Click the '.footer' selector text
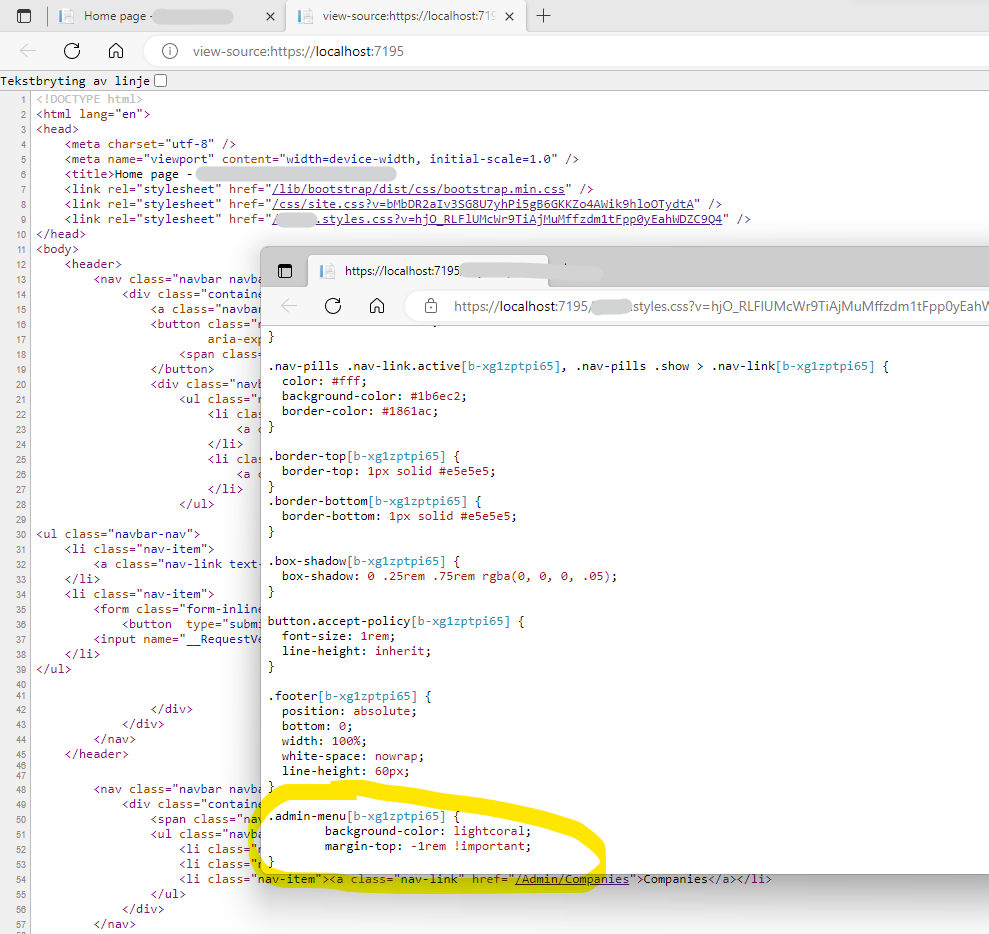Screen dimensions: 989x934 tap(293, 696)
